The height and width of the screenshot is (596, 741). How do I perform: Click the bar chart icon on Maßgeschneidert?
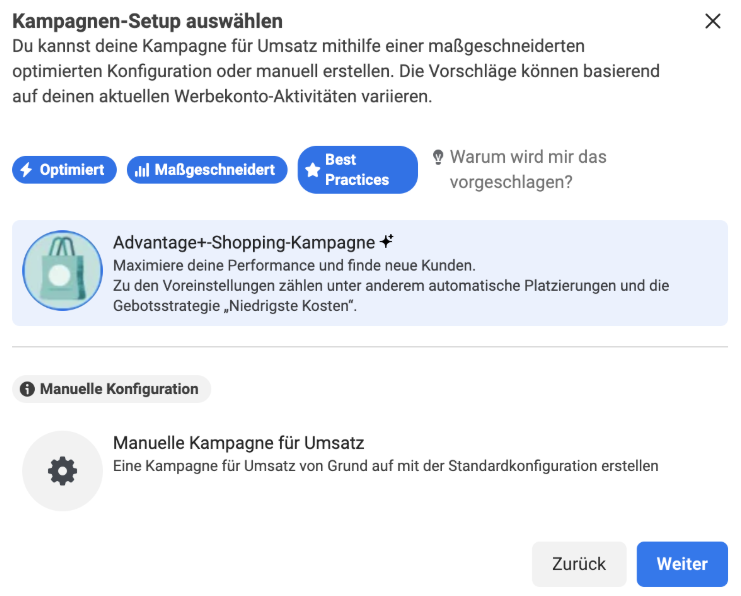click(142, 170)
